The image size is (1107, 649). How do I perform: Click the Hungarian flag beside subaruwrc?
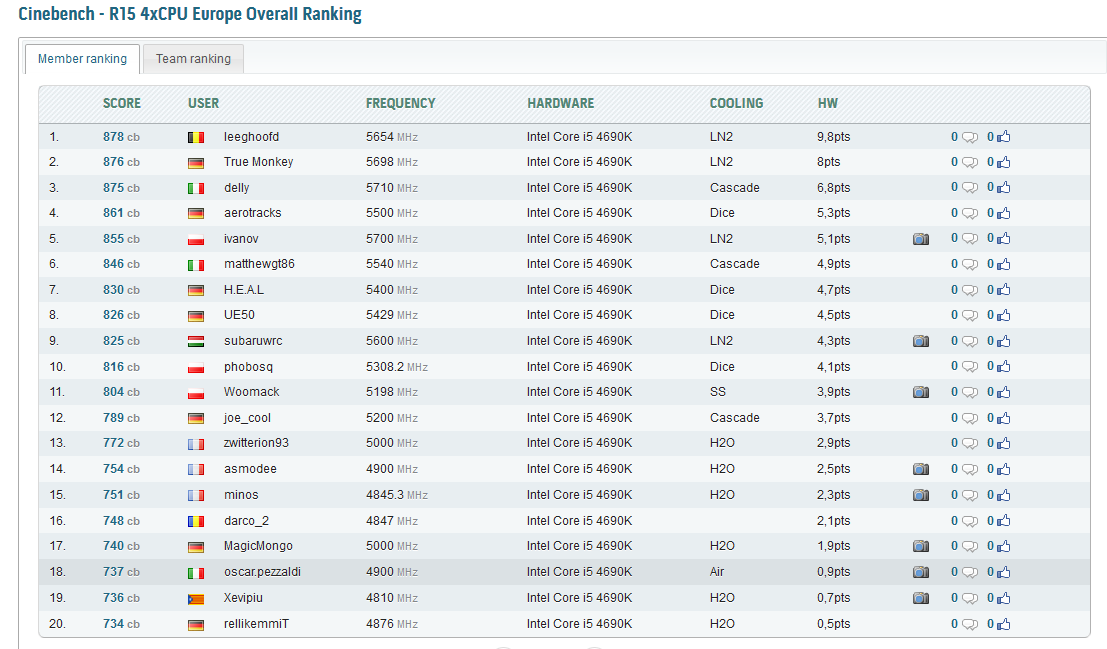(196, 342)
